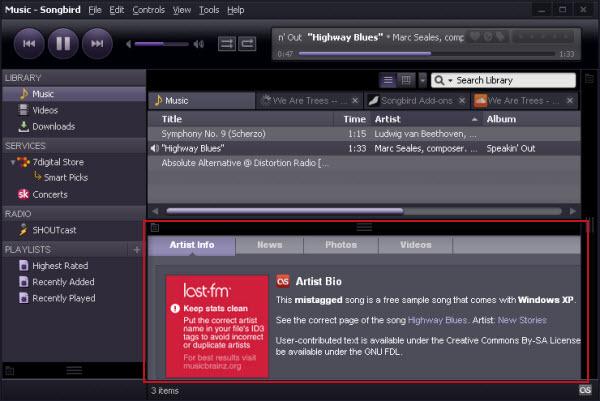Select the Absolute Alternative Distortion Radio row
The height and width of the screenshot is (401, 600).
click(x=364, y=163)
